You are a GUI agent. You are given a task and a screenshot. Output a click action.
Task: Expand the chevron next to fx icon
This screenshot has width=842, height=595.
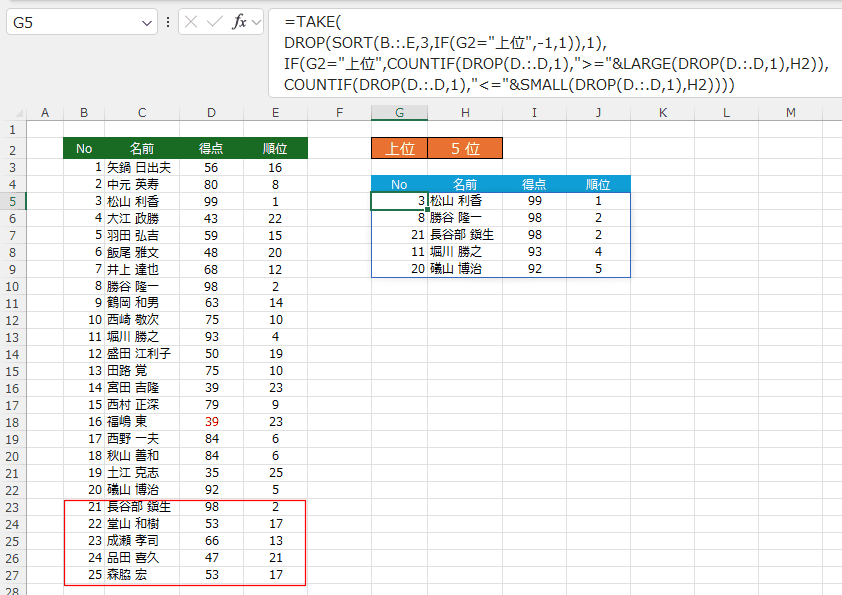click(256, 22)
